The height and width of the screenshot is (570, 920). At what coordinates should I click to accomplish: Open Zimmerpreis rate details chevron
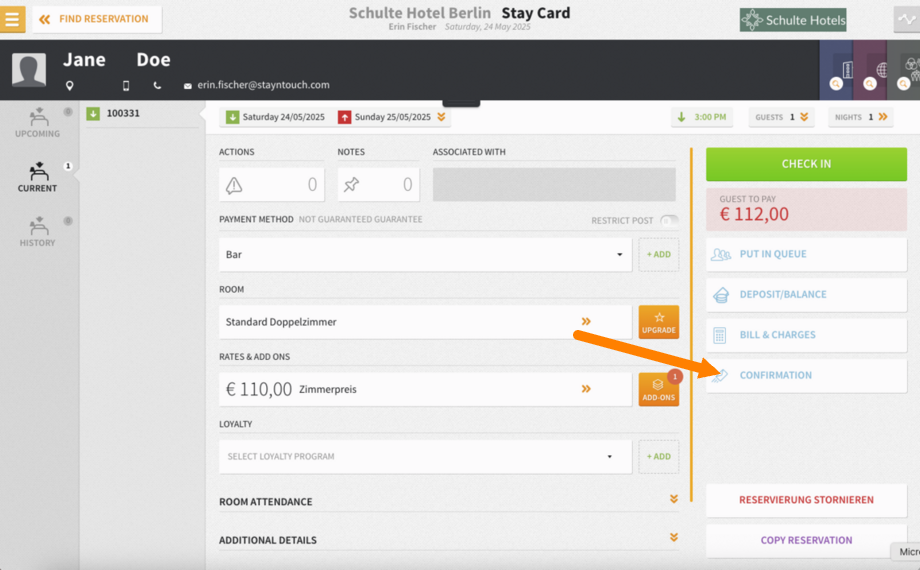(x=586, y=389)
